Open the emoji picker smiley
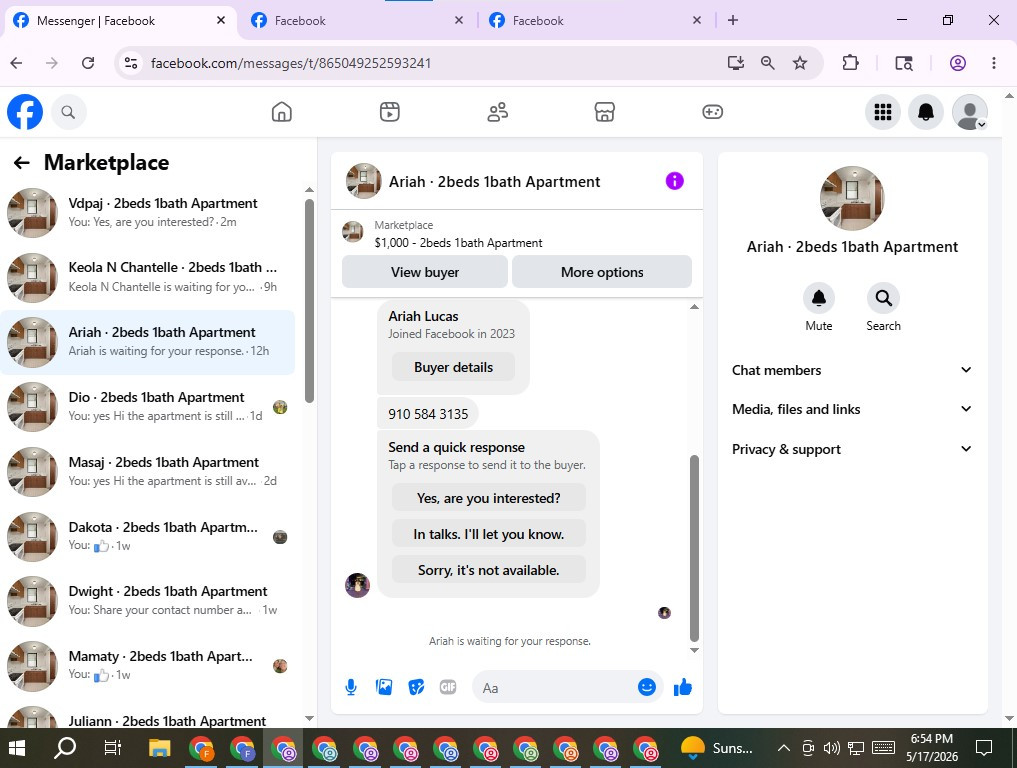 647,687
